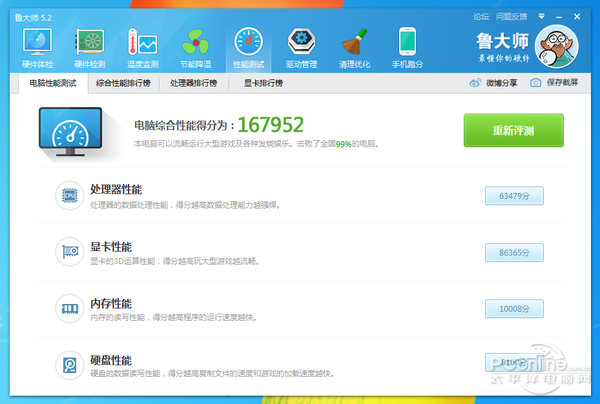Click the large monitor gauge illustration

[70, 132]
